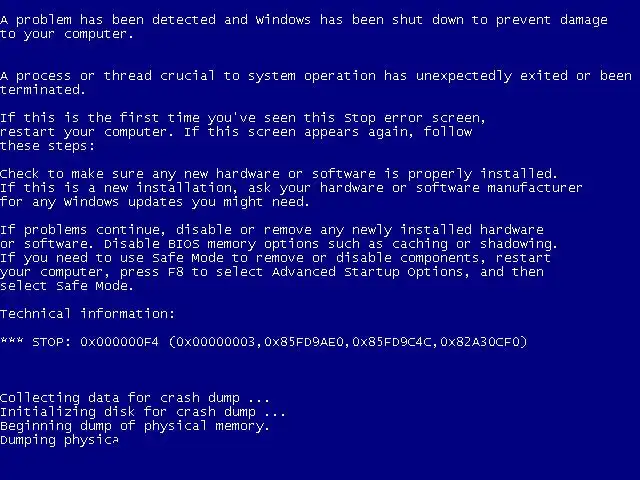This screenshot has width=640, height=480.
Task: Click the 'Beginning dump of physical memory' line
Action: pyautogui.click(x=135, y=426)
